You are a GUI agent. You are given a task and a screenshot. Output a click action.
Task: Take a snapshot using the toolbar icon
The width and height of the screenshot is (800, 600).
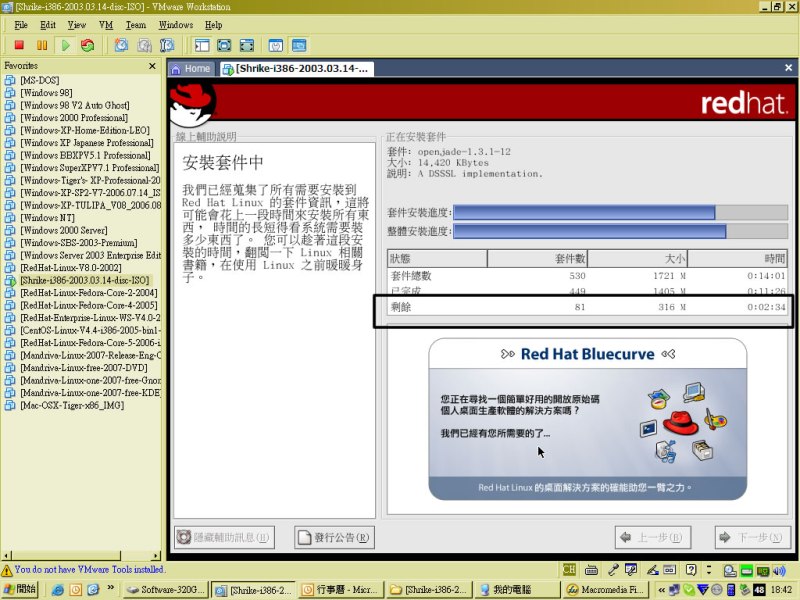121,45
